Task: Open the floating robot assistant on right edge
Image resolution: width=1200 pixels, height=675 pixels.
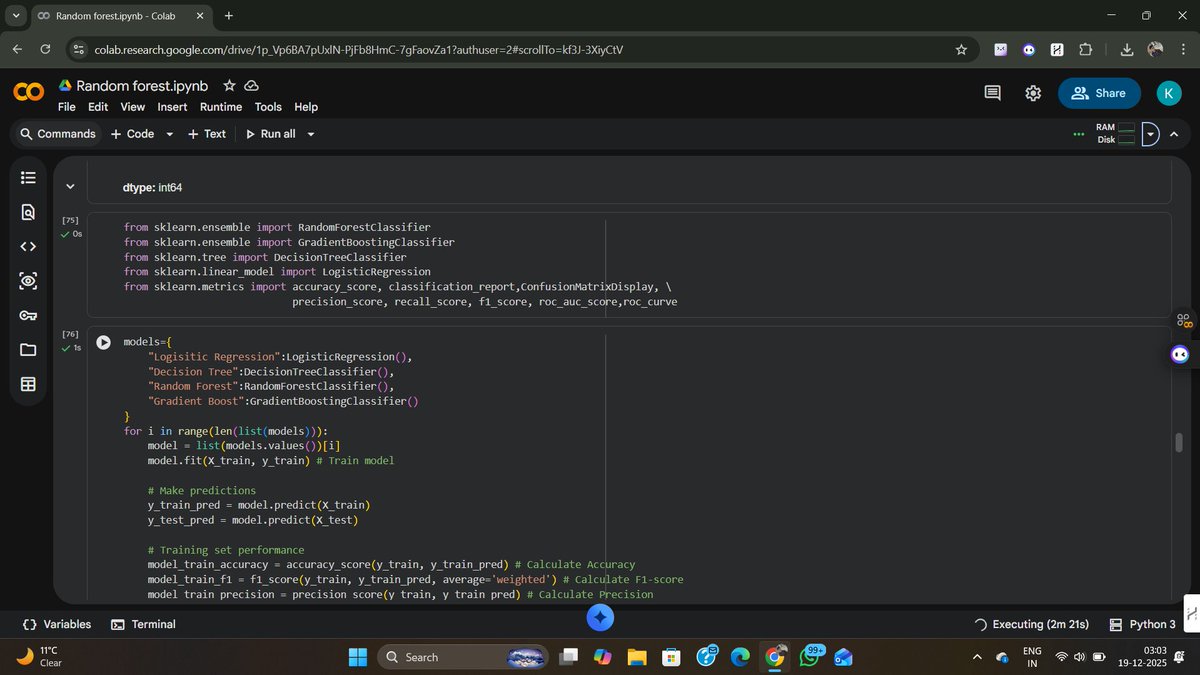Action: click(1180, 354)
